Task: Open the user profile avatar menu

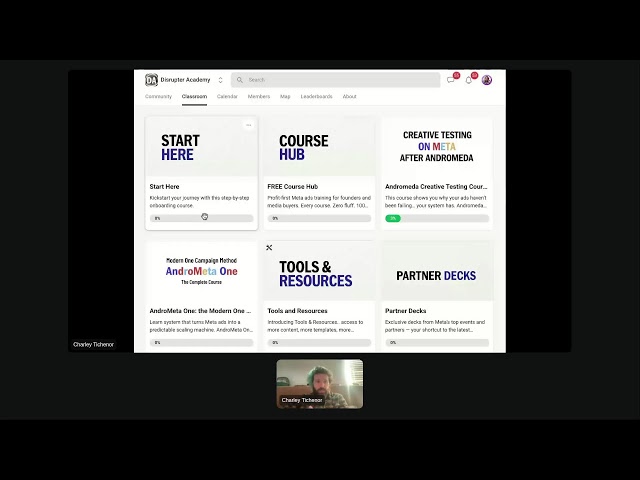Action: click(487, 80)
